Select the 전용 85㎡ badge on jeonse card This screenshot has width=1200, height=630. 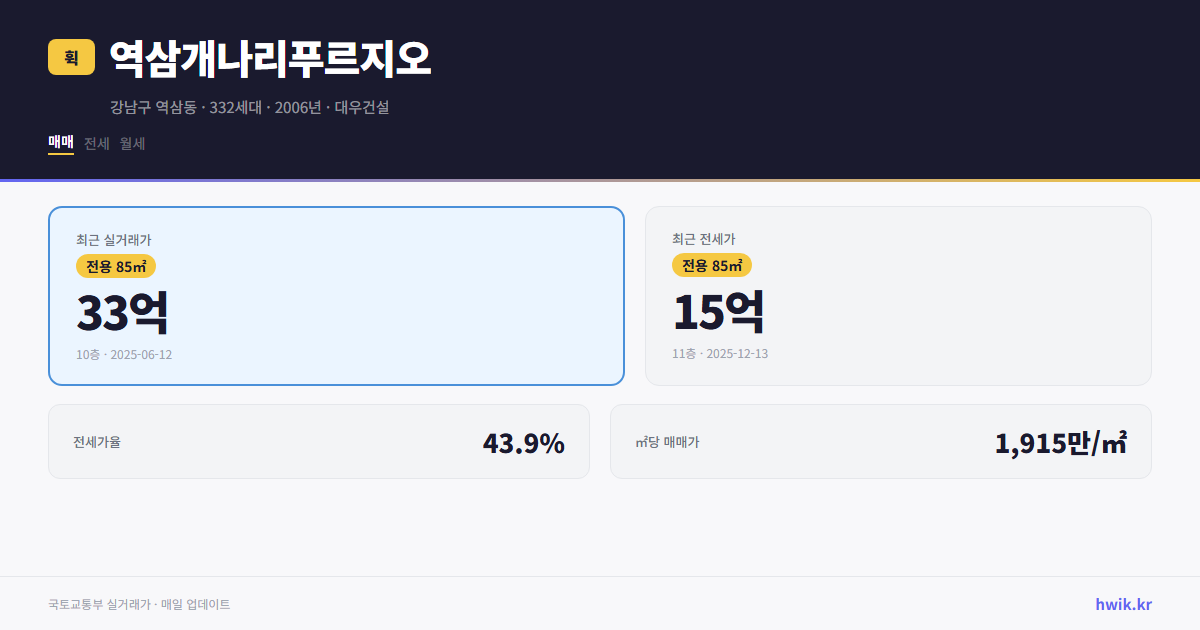tap(712, 265)
